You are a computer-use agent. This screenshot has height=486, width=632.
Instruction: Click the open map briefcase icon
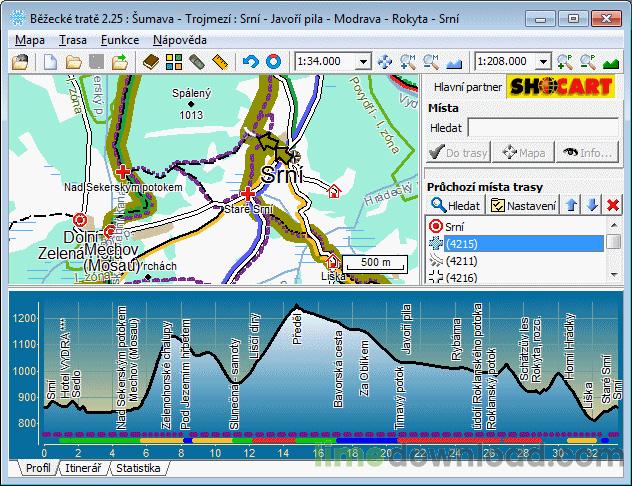(x=20, y=62)
